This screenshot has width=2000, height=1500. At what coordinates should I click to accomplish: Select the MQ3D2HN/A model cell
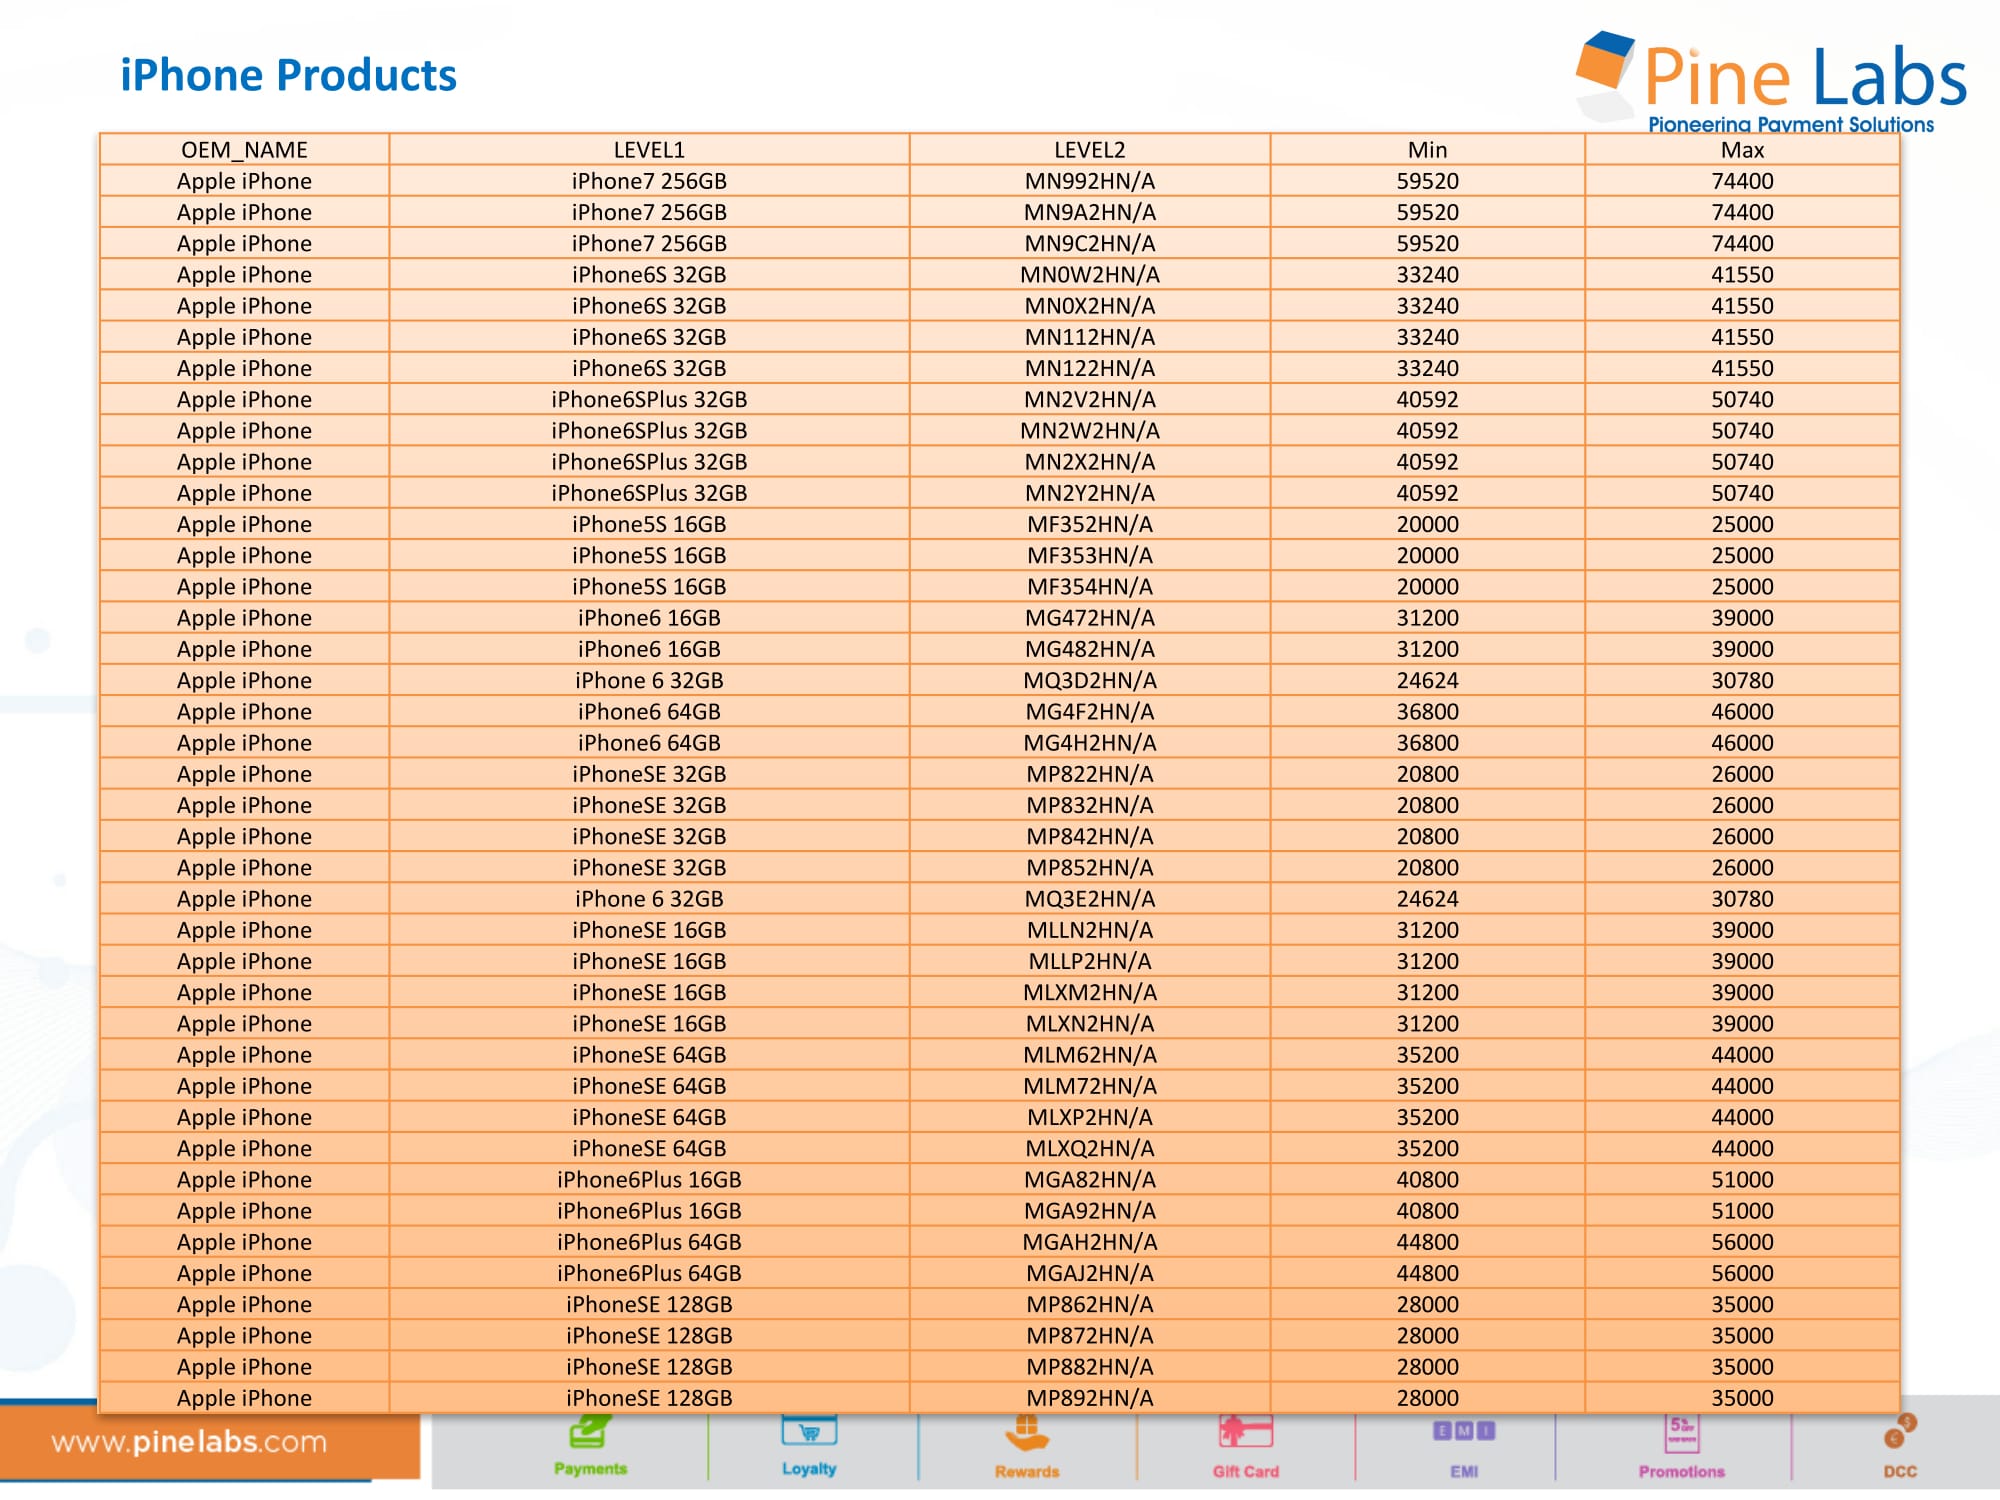coord(1089,680)
